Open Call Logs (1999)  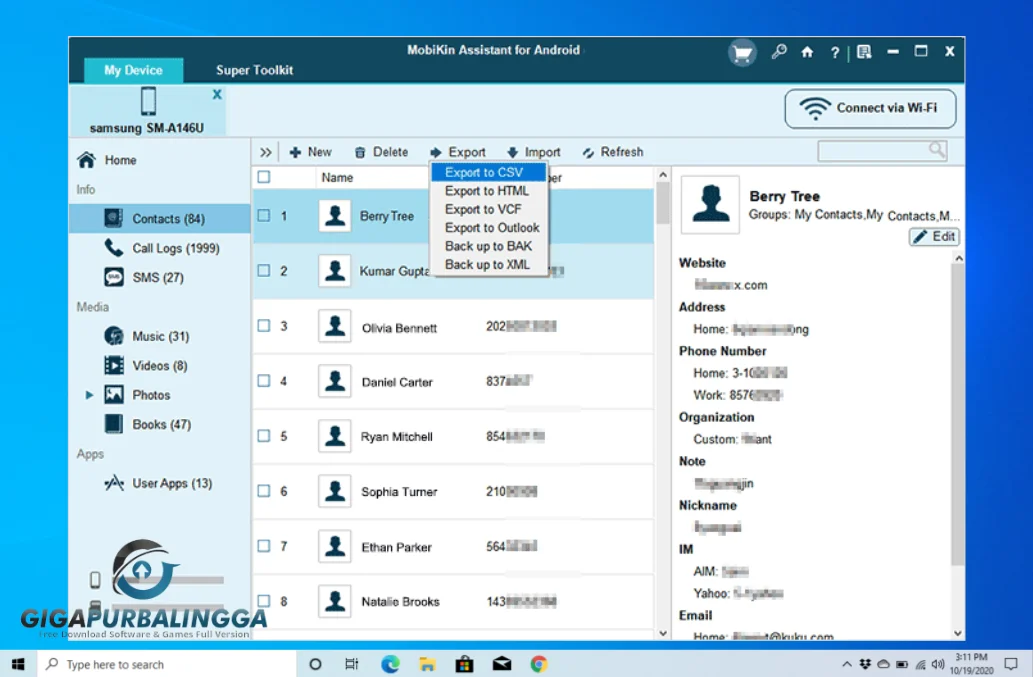[x=161, y=248]
